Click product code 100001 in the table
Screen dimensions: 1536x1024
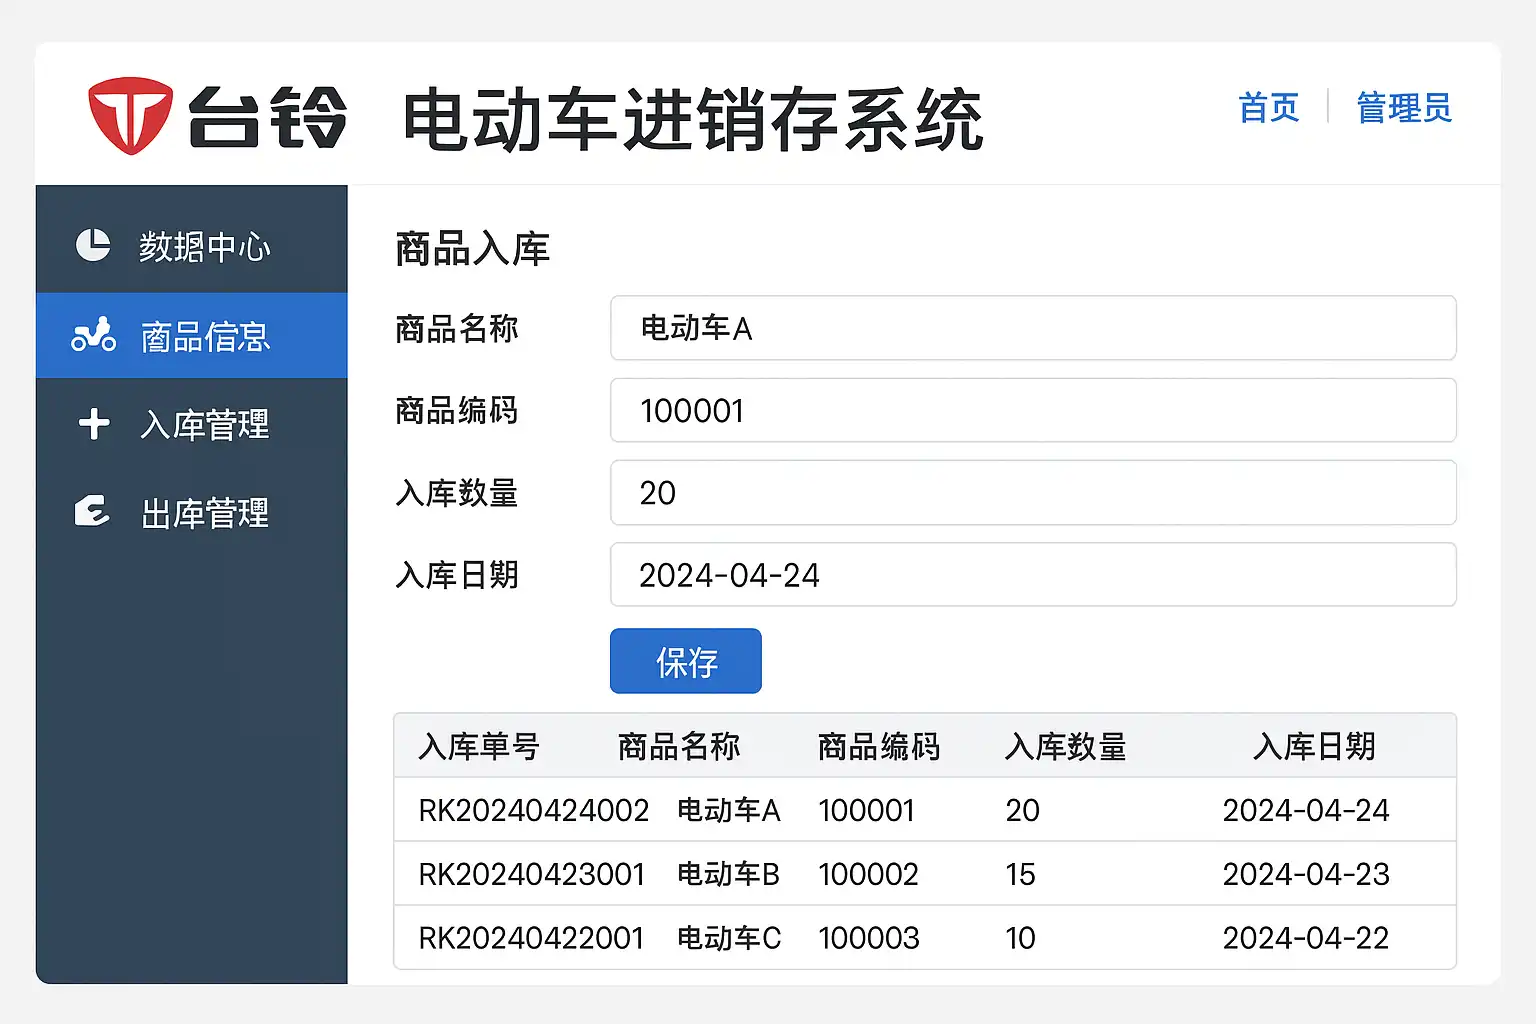(867, 810)
